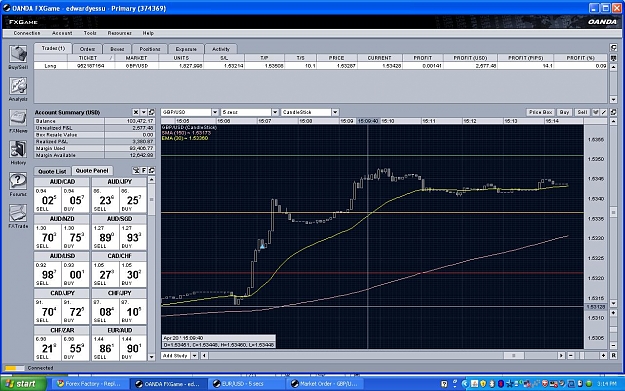Reset chart zoom with R button
The width and height of the screenshot is (625, 391).
[614, 356]
